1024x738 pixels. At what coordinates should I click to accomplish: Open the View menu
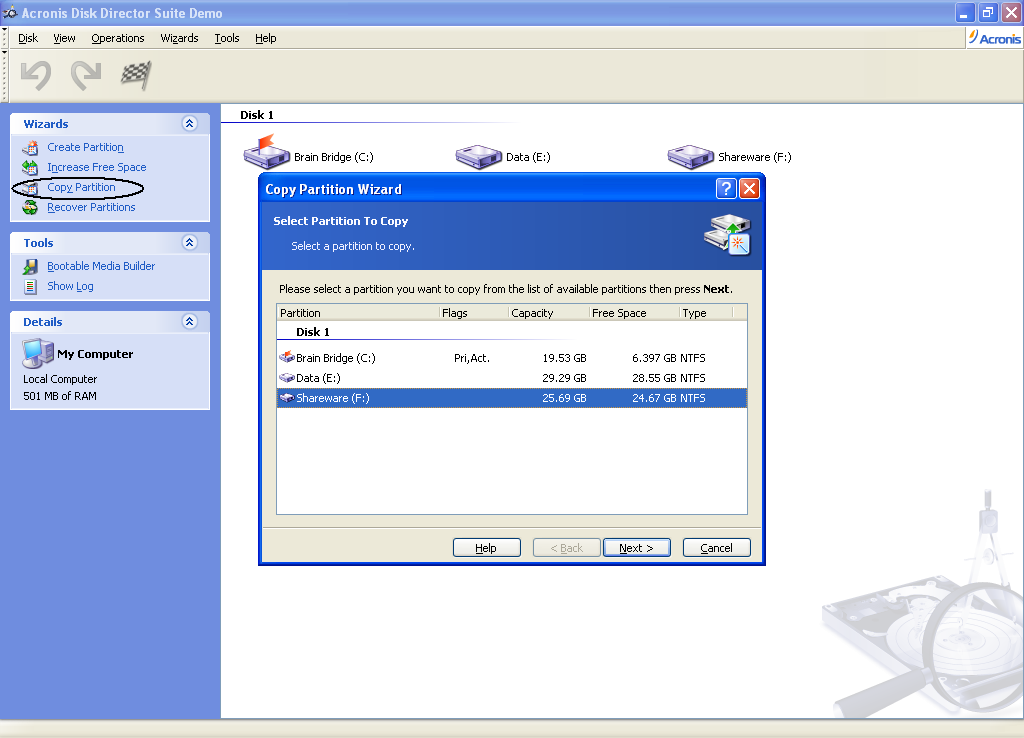64,38
